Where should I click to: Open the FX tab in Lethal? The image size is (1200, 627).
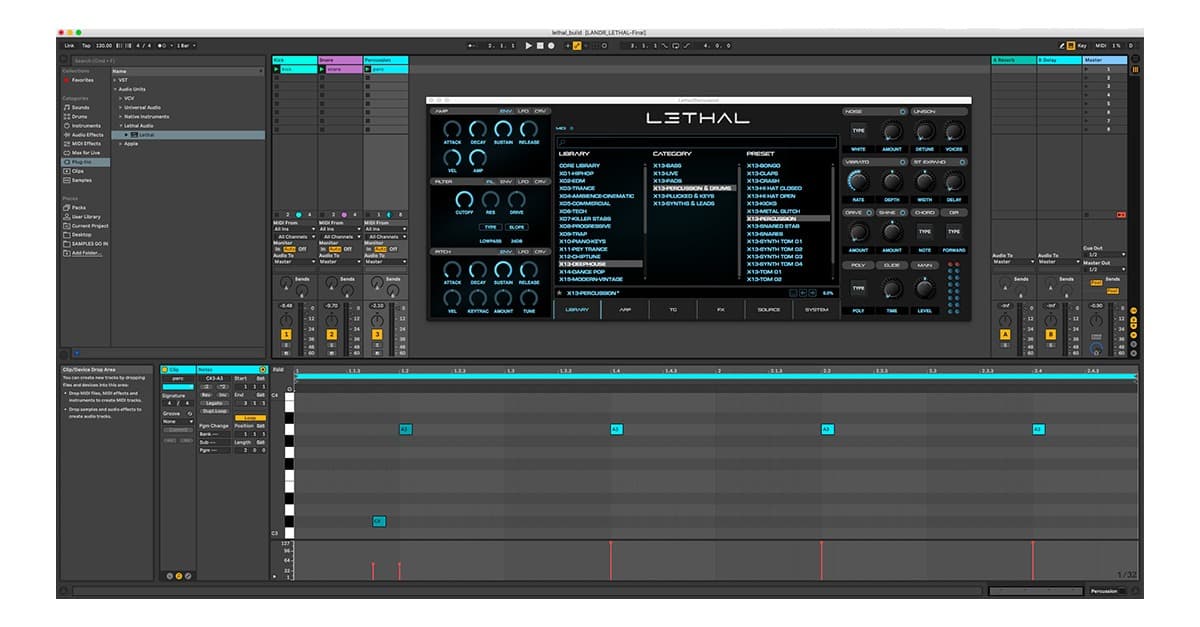point(719,310)
